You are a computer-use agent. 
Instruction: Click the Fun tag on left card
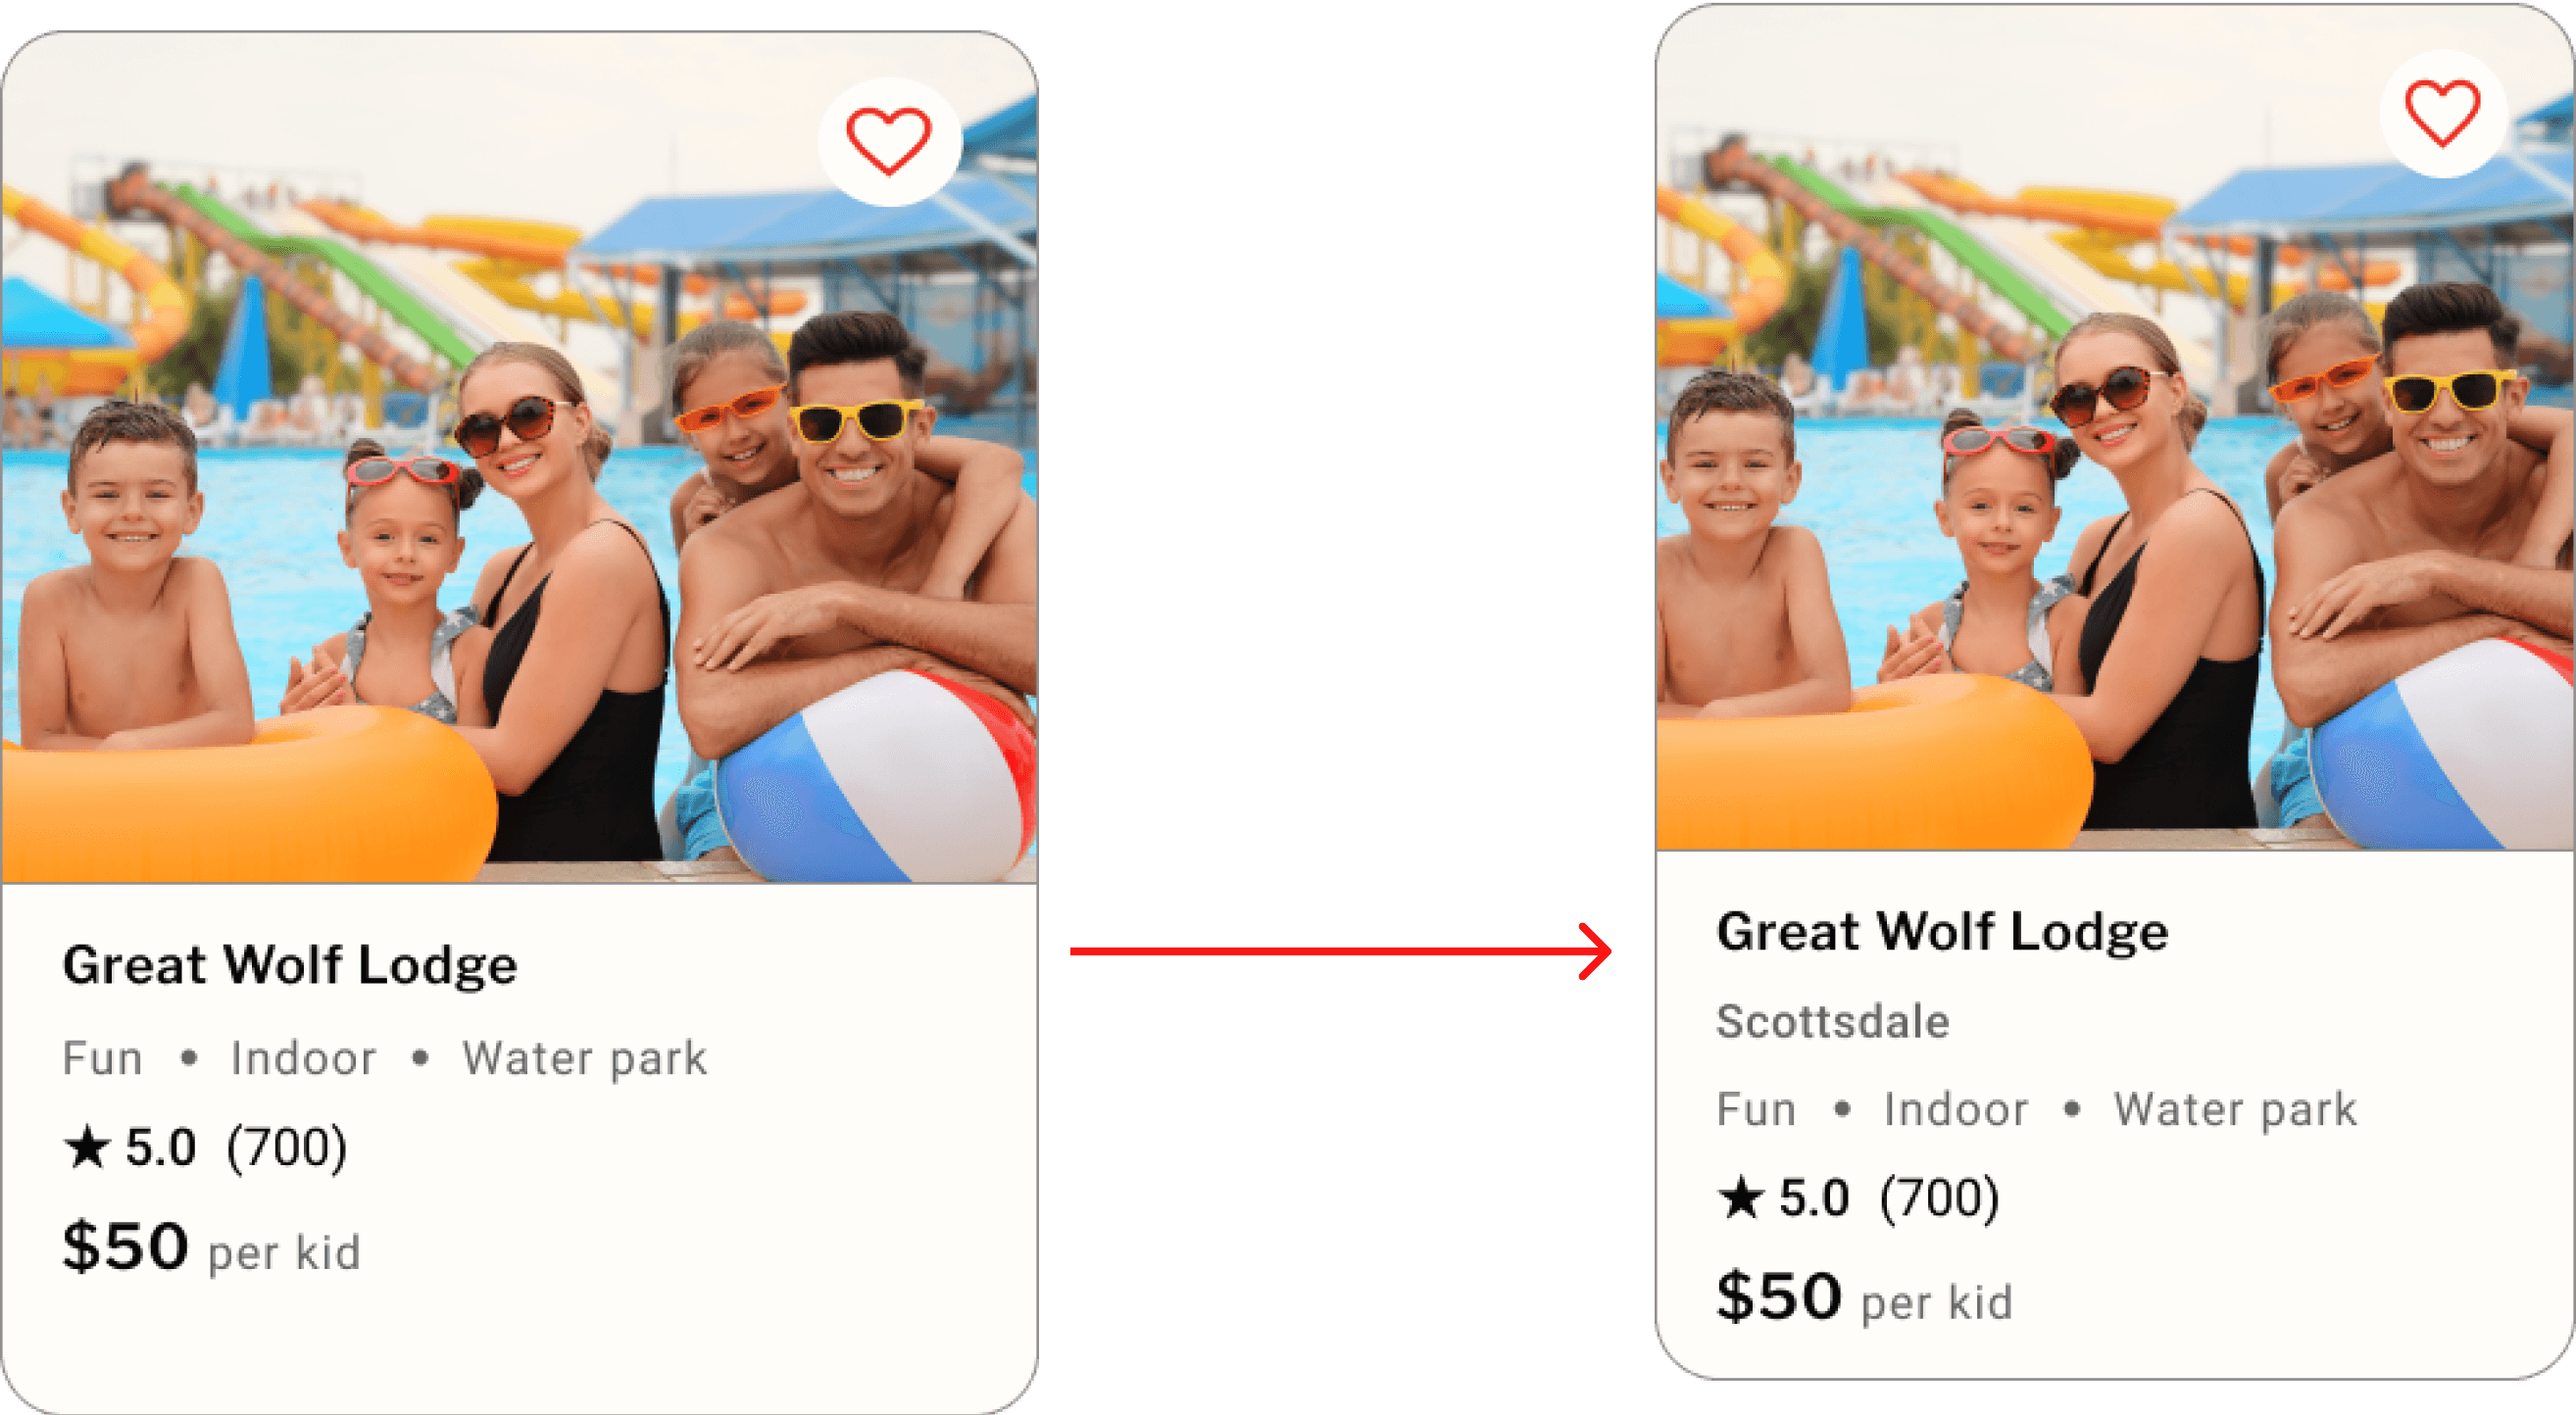point(102,1058)
